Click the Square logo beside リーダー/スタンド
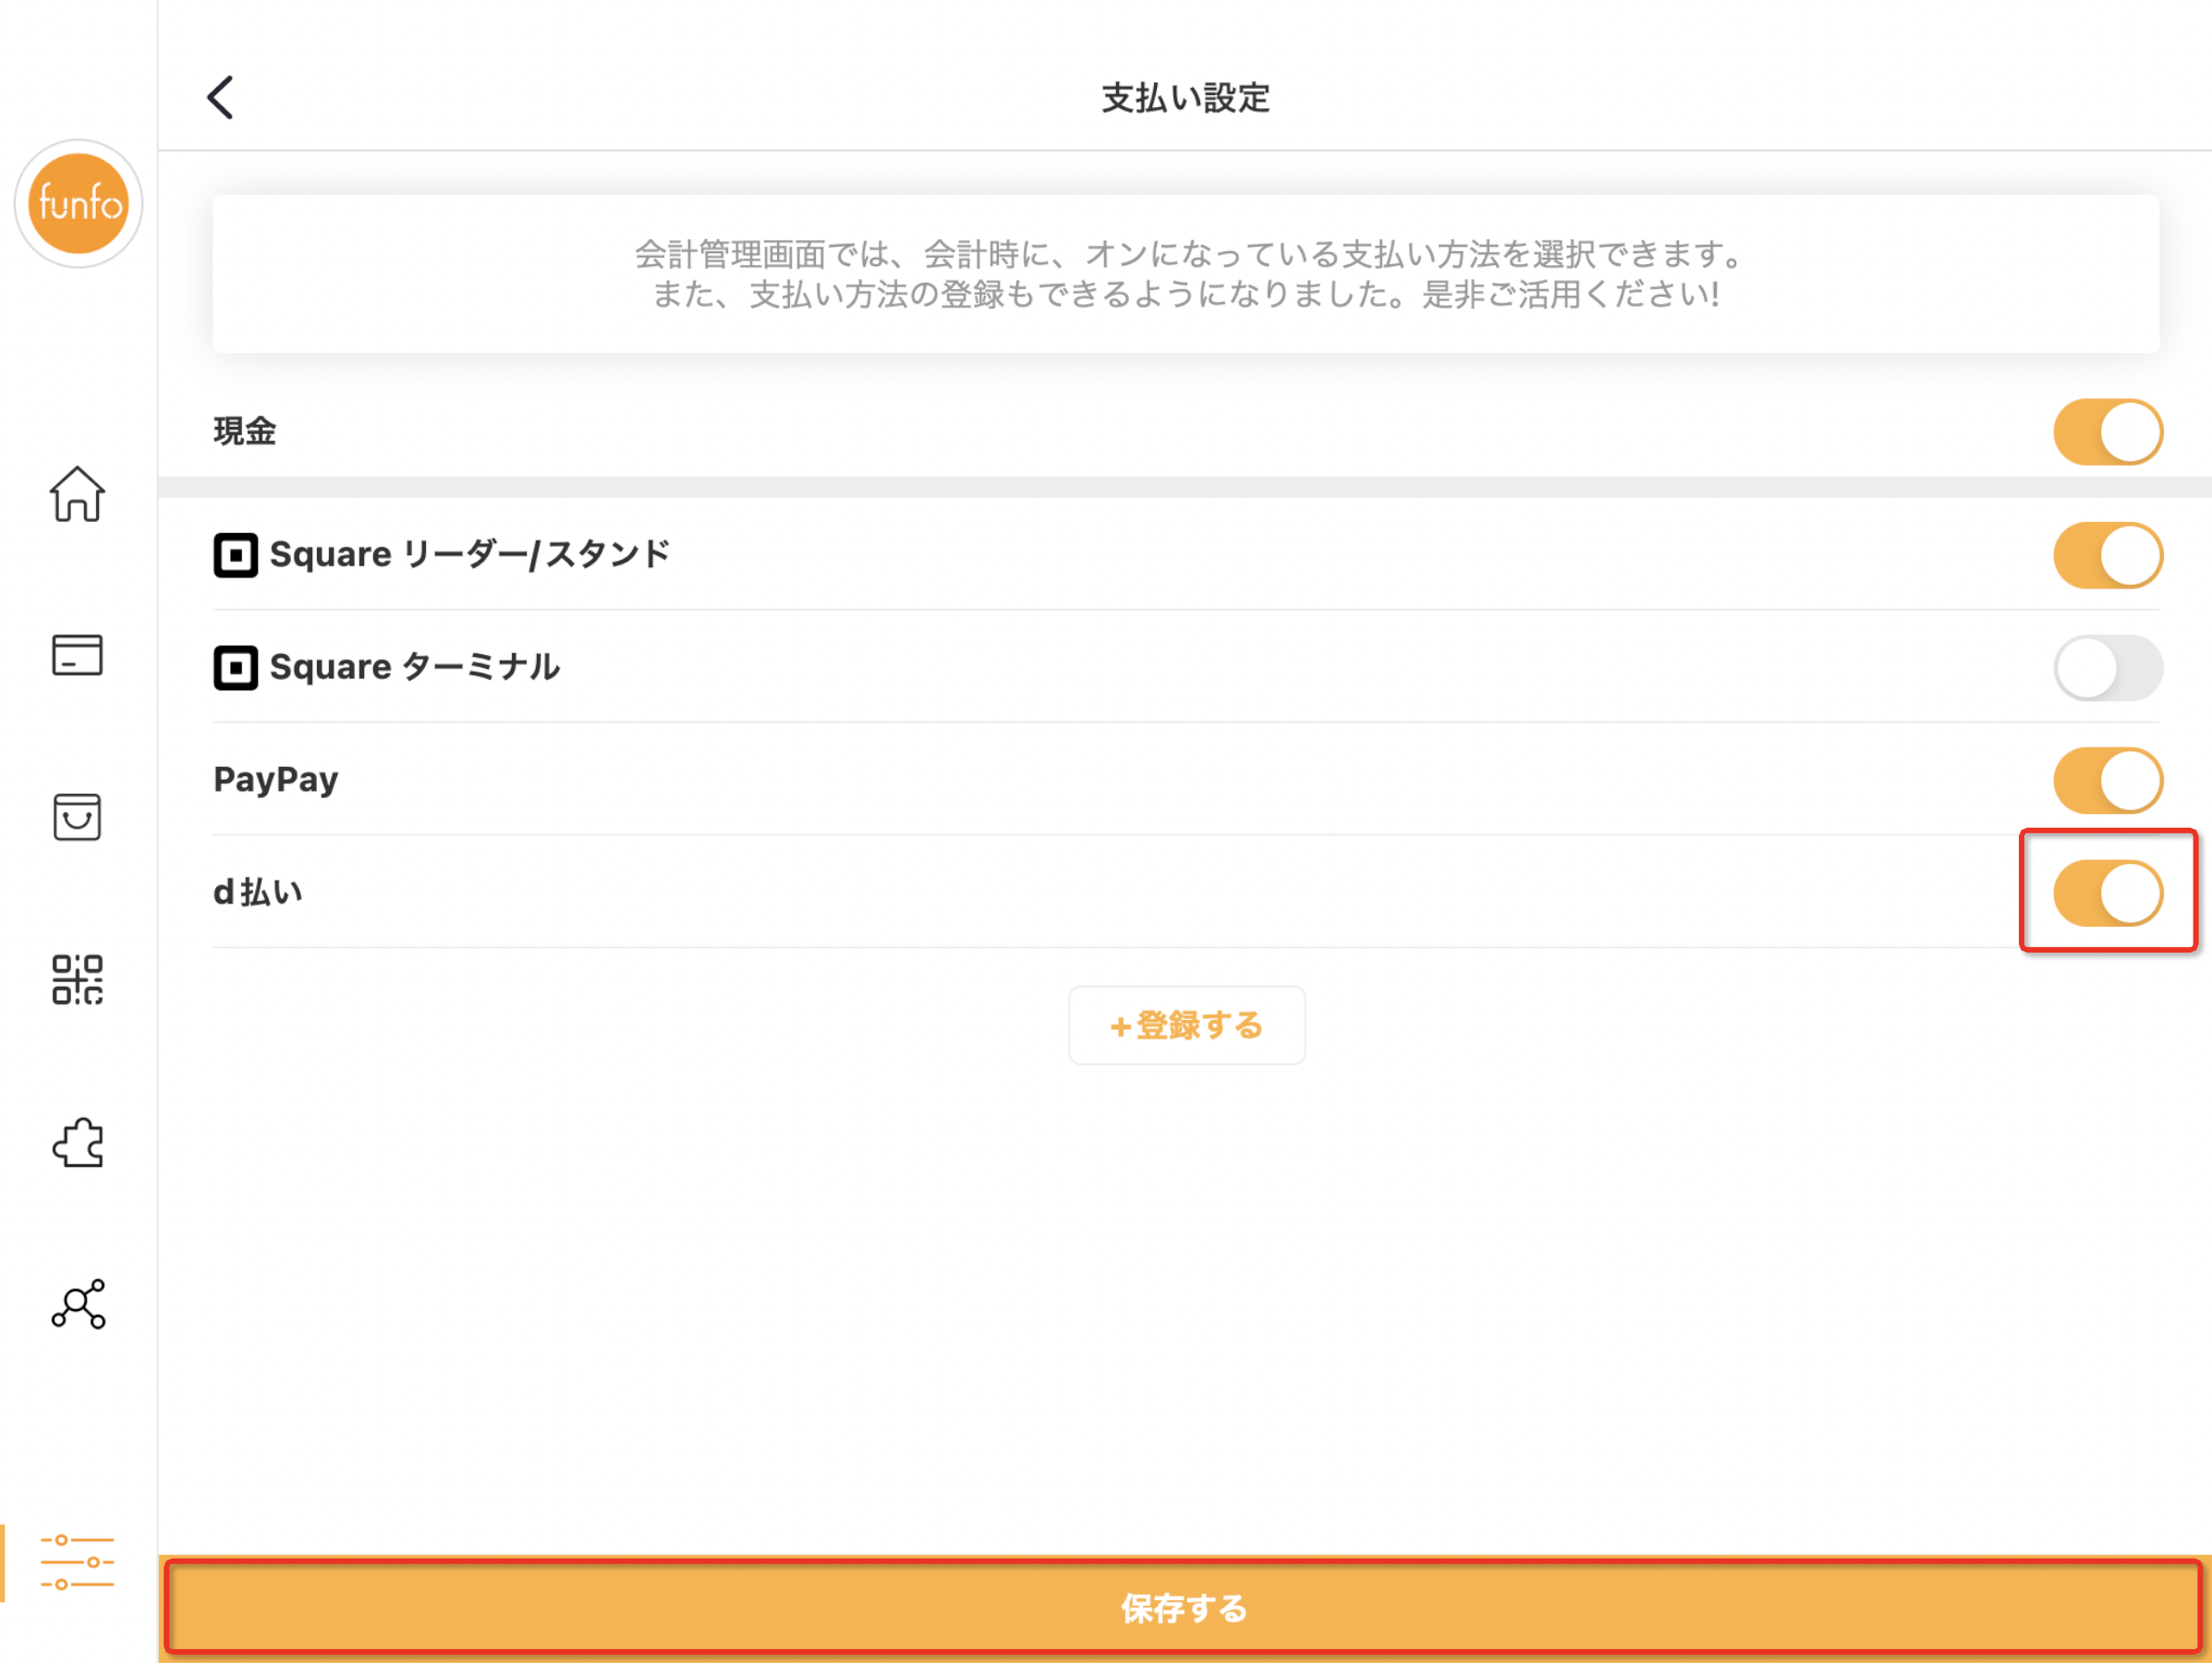Screen dimensions: 2212x1663 236,555
